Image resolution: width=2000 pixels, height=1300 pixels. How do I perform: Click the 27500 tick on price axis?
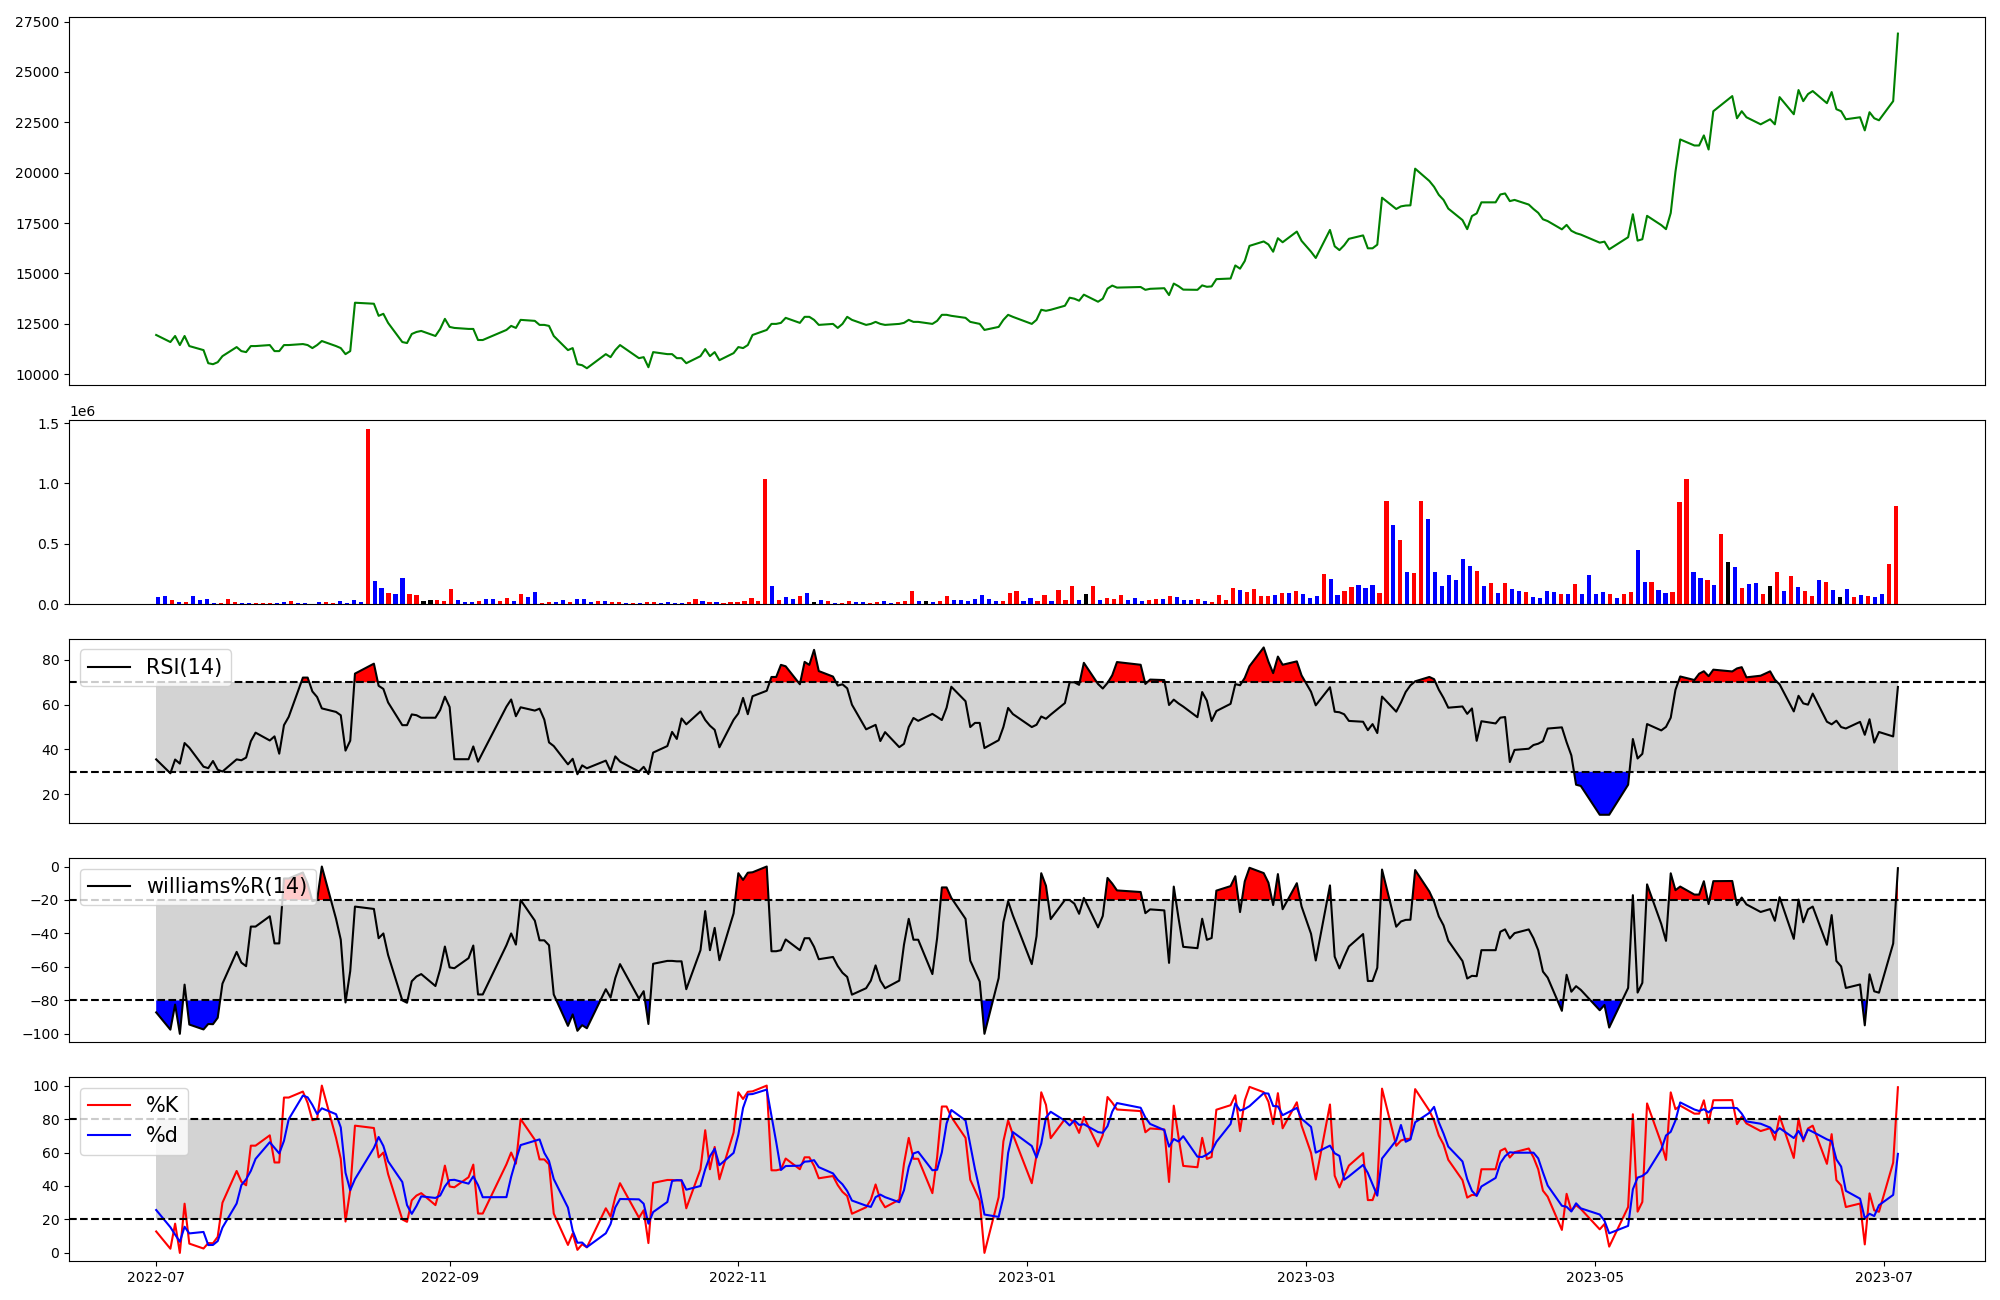(37, 22)
